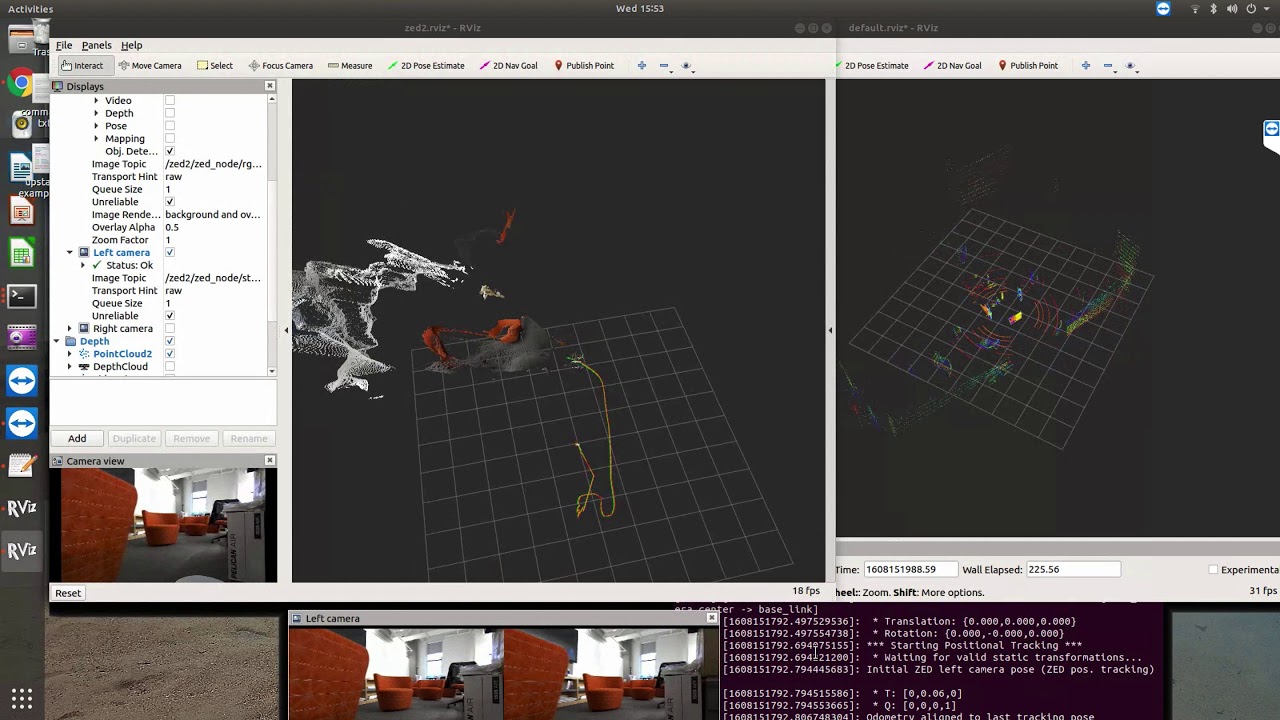Close the Displays panel
The height and width of the screenshot is (720, 1280).
pos(269,86)
